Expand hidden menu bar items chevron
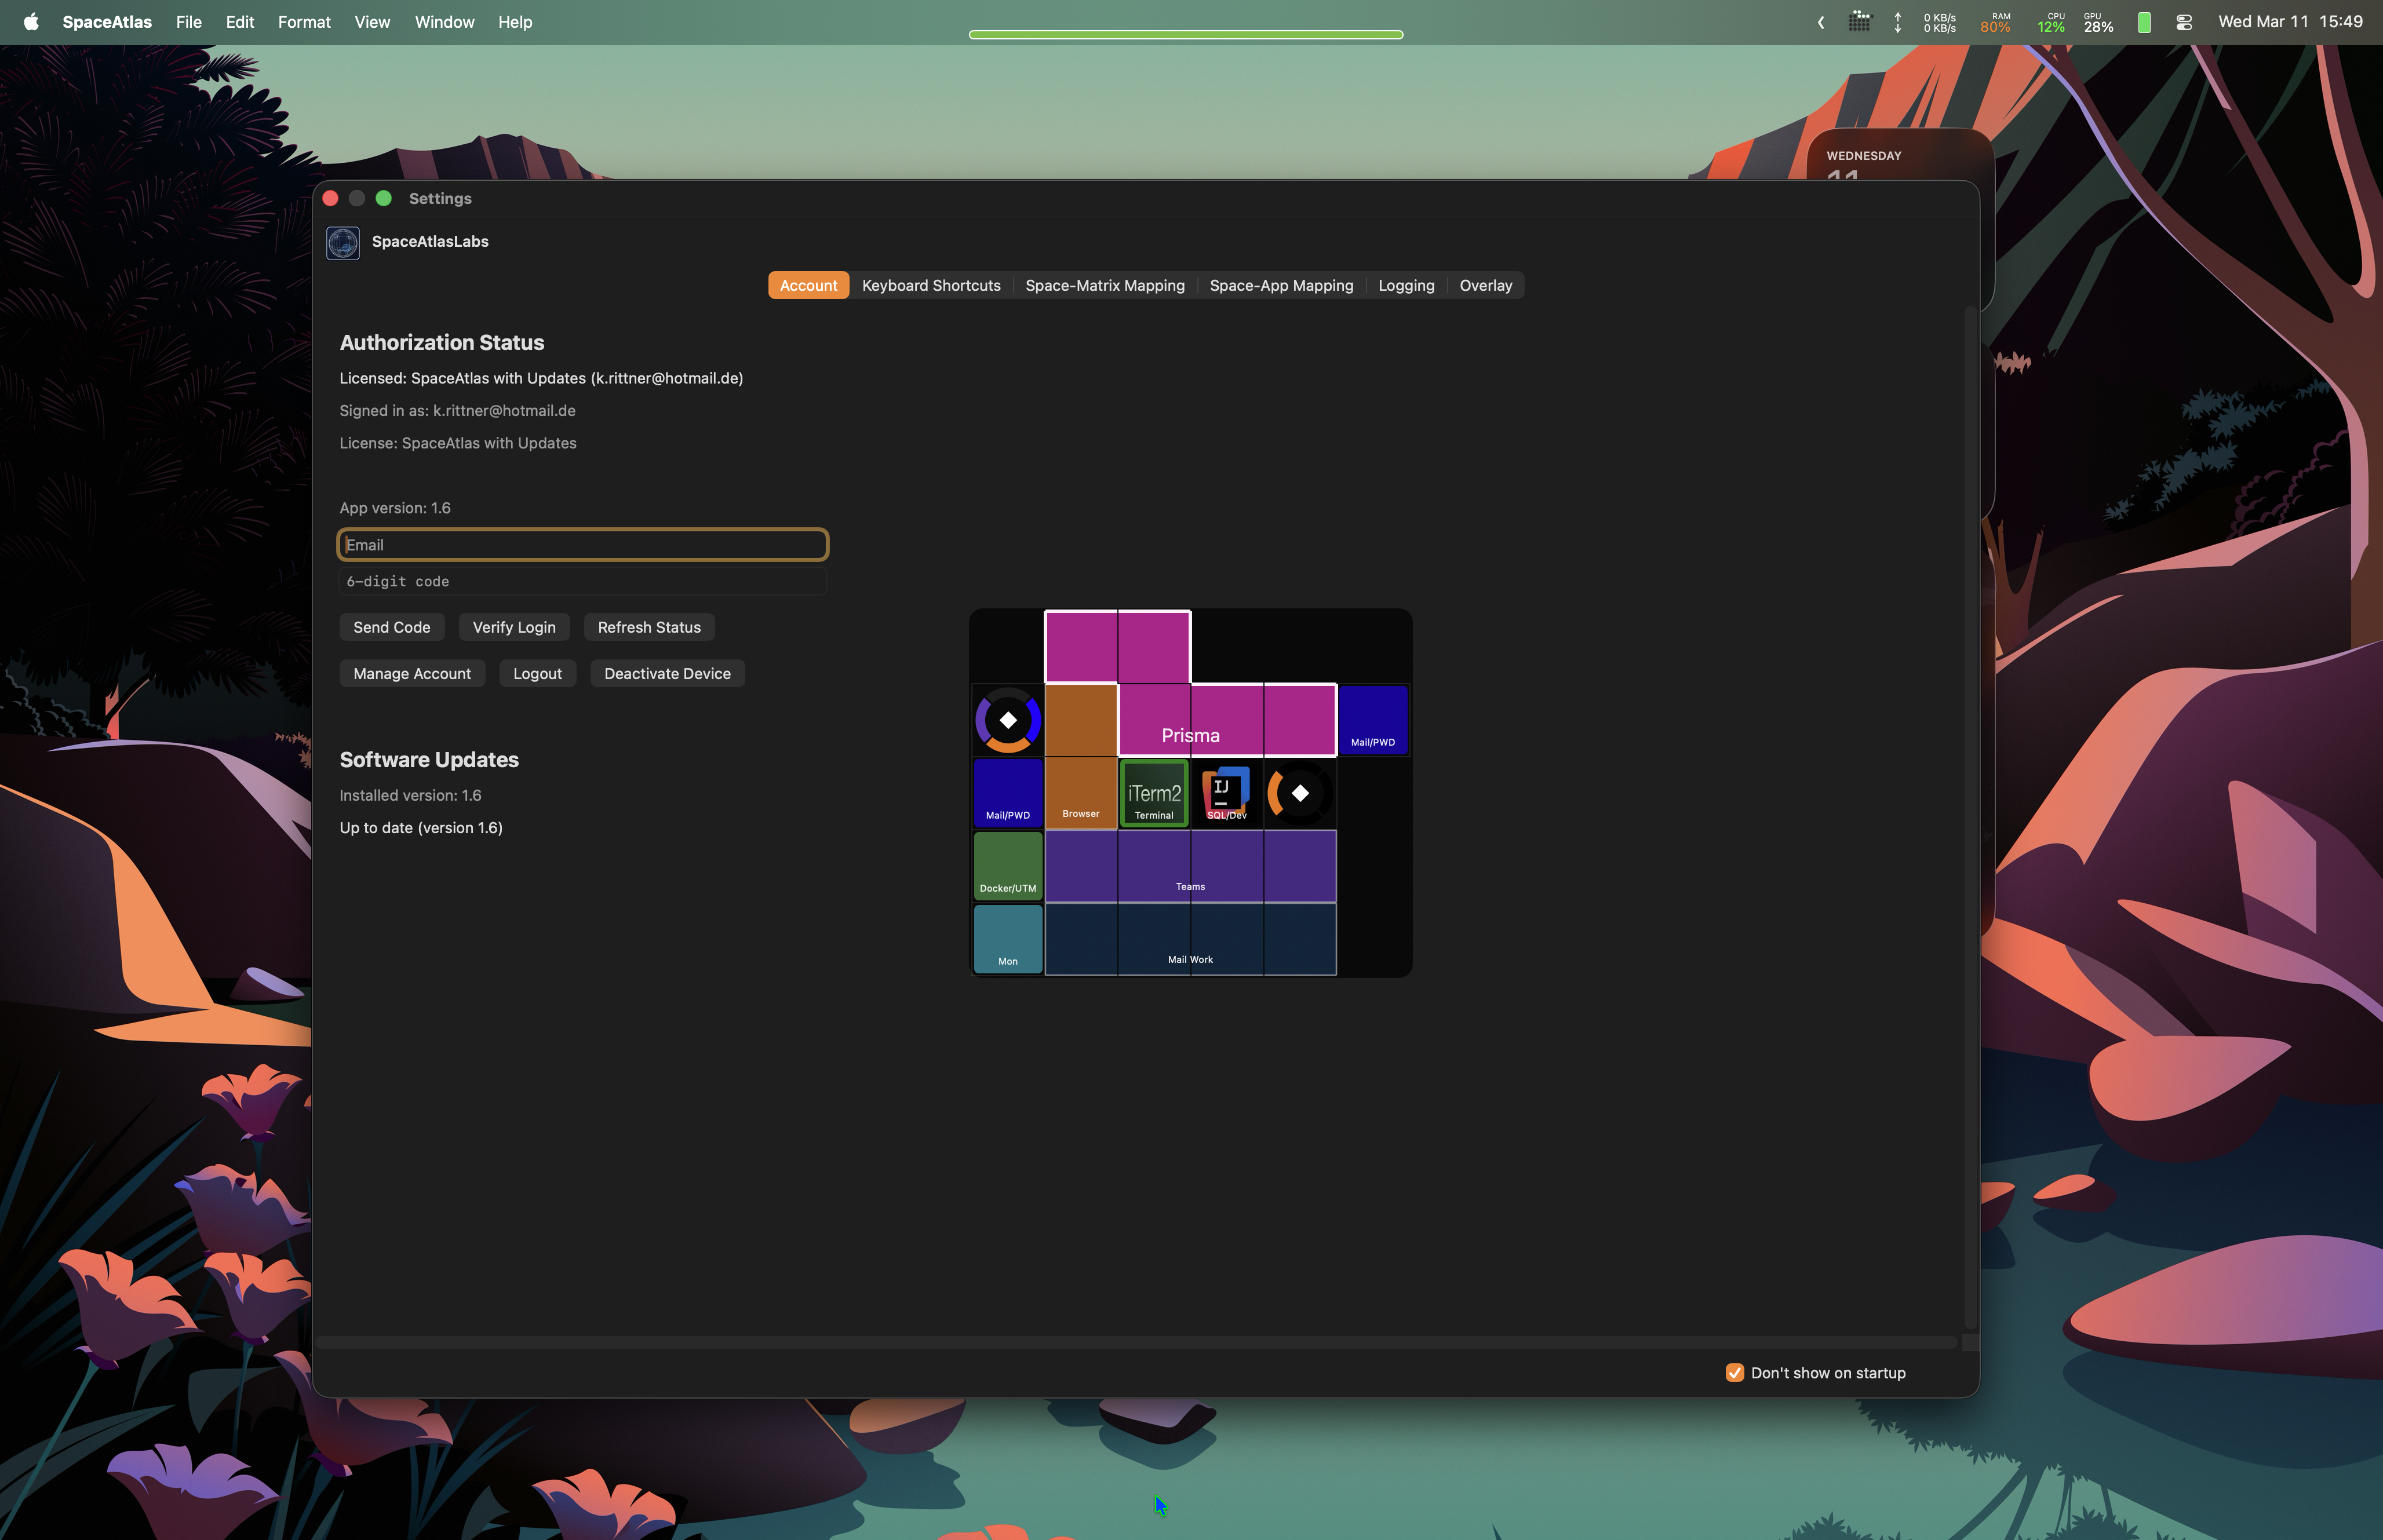The width and height of the screenshot is (2383, 1540). click(x=1821, y=22)
